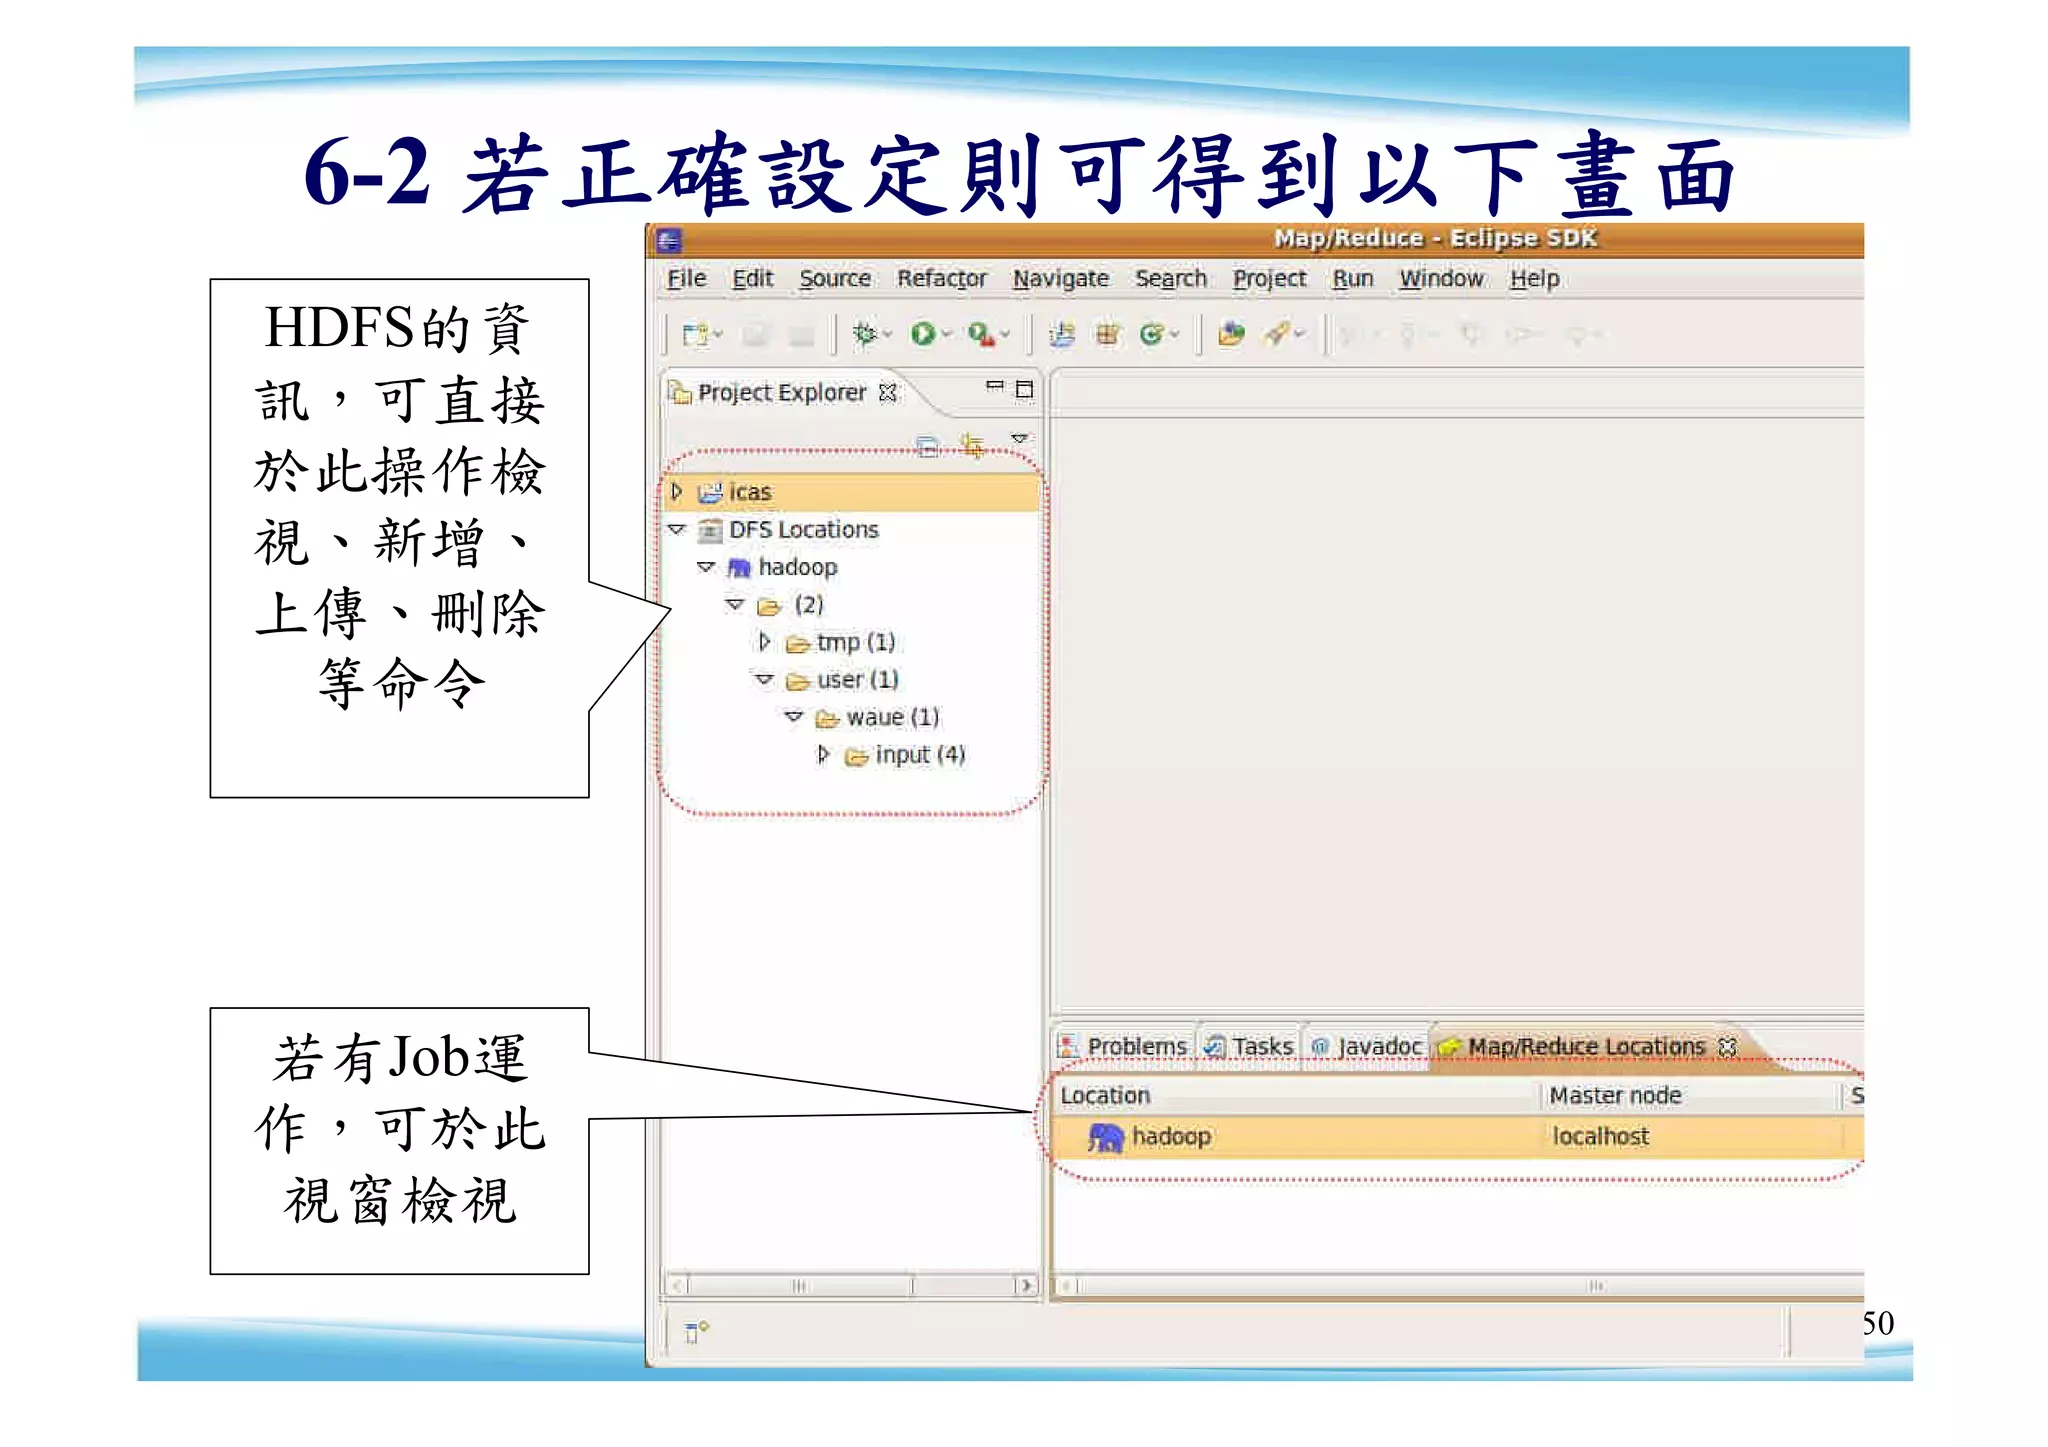Click the green New Java Class icon
The height and width of the screenshot is (1447, 2048).
(x=1151, y=334)
